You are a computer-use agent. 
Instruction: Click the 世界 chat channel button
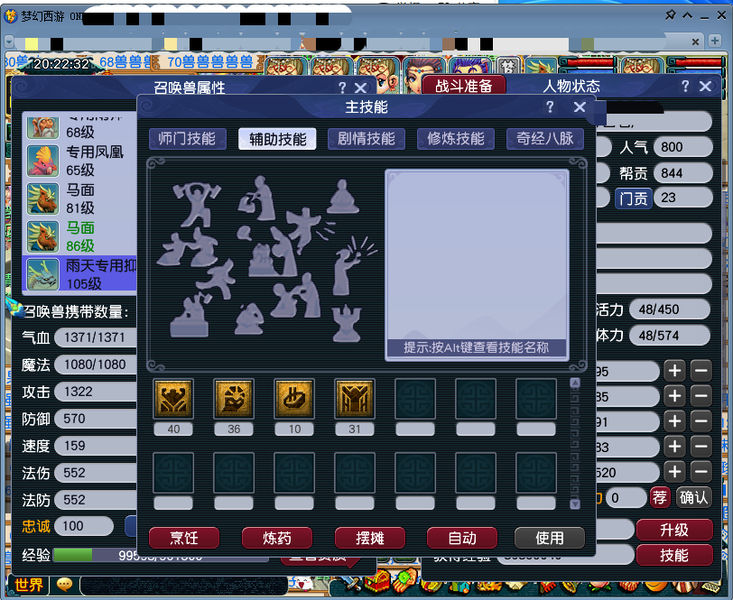point(28,585)
